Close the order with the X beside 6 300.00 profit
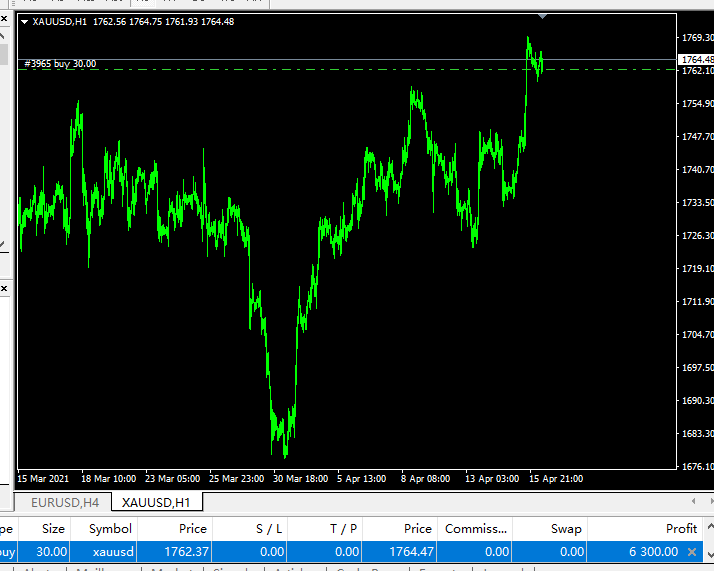The image size is (714, 571). coord(692,552)
